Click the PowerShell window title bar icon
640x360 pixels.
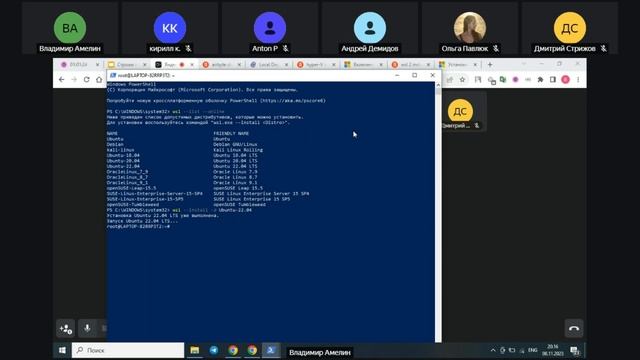pos(113,76)
